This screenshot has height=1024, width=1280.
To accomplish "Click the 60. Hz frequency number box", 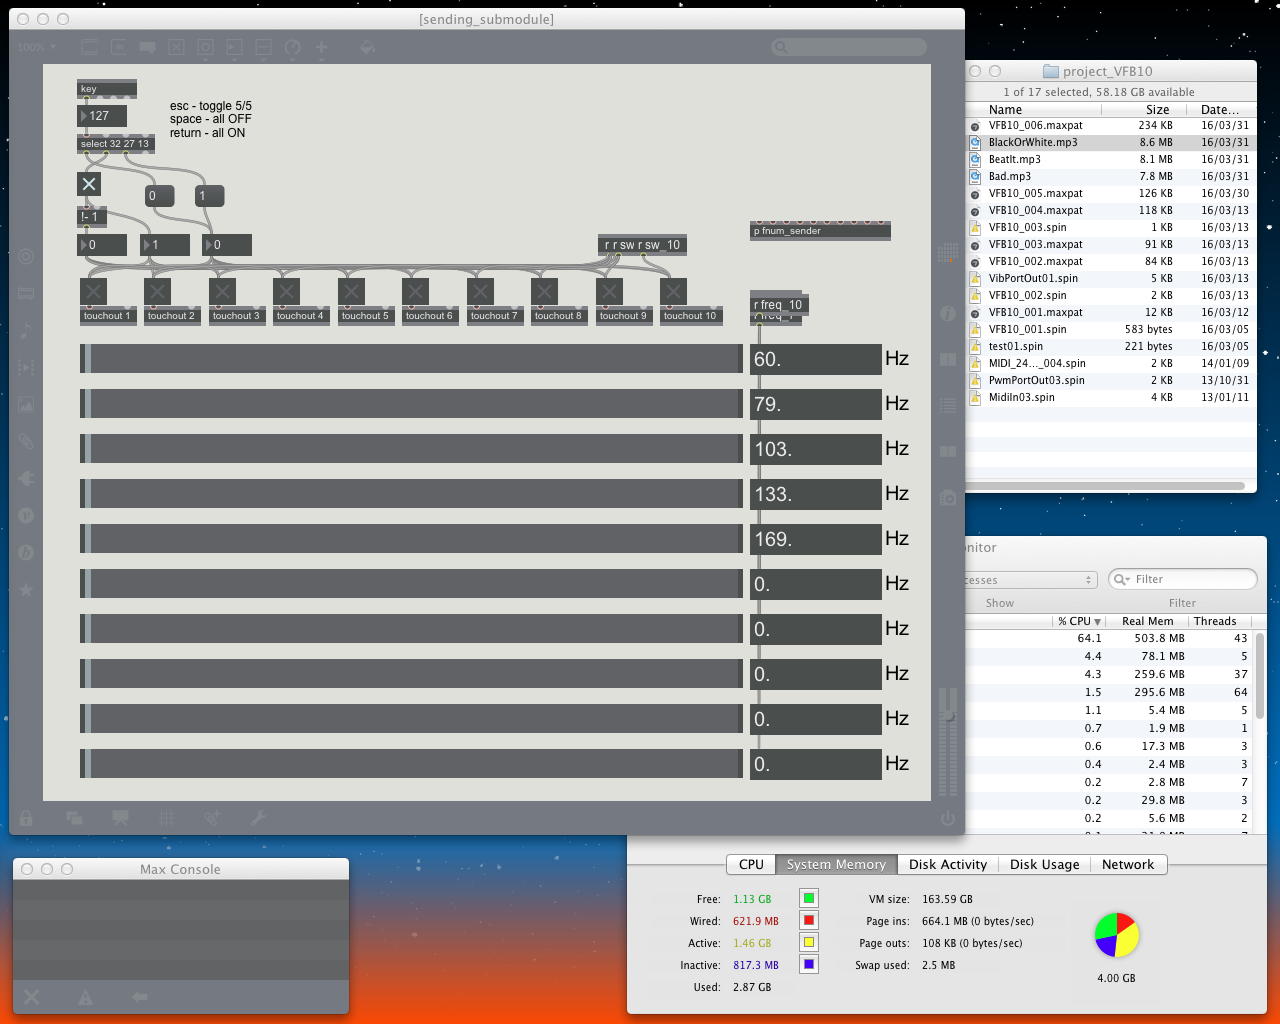I will [x=815, y=360].
